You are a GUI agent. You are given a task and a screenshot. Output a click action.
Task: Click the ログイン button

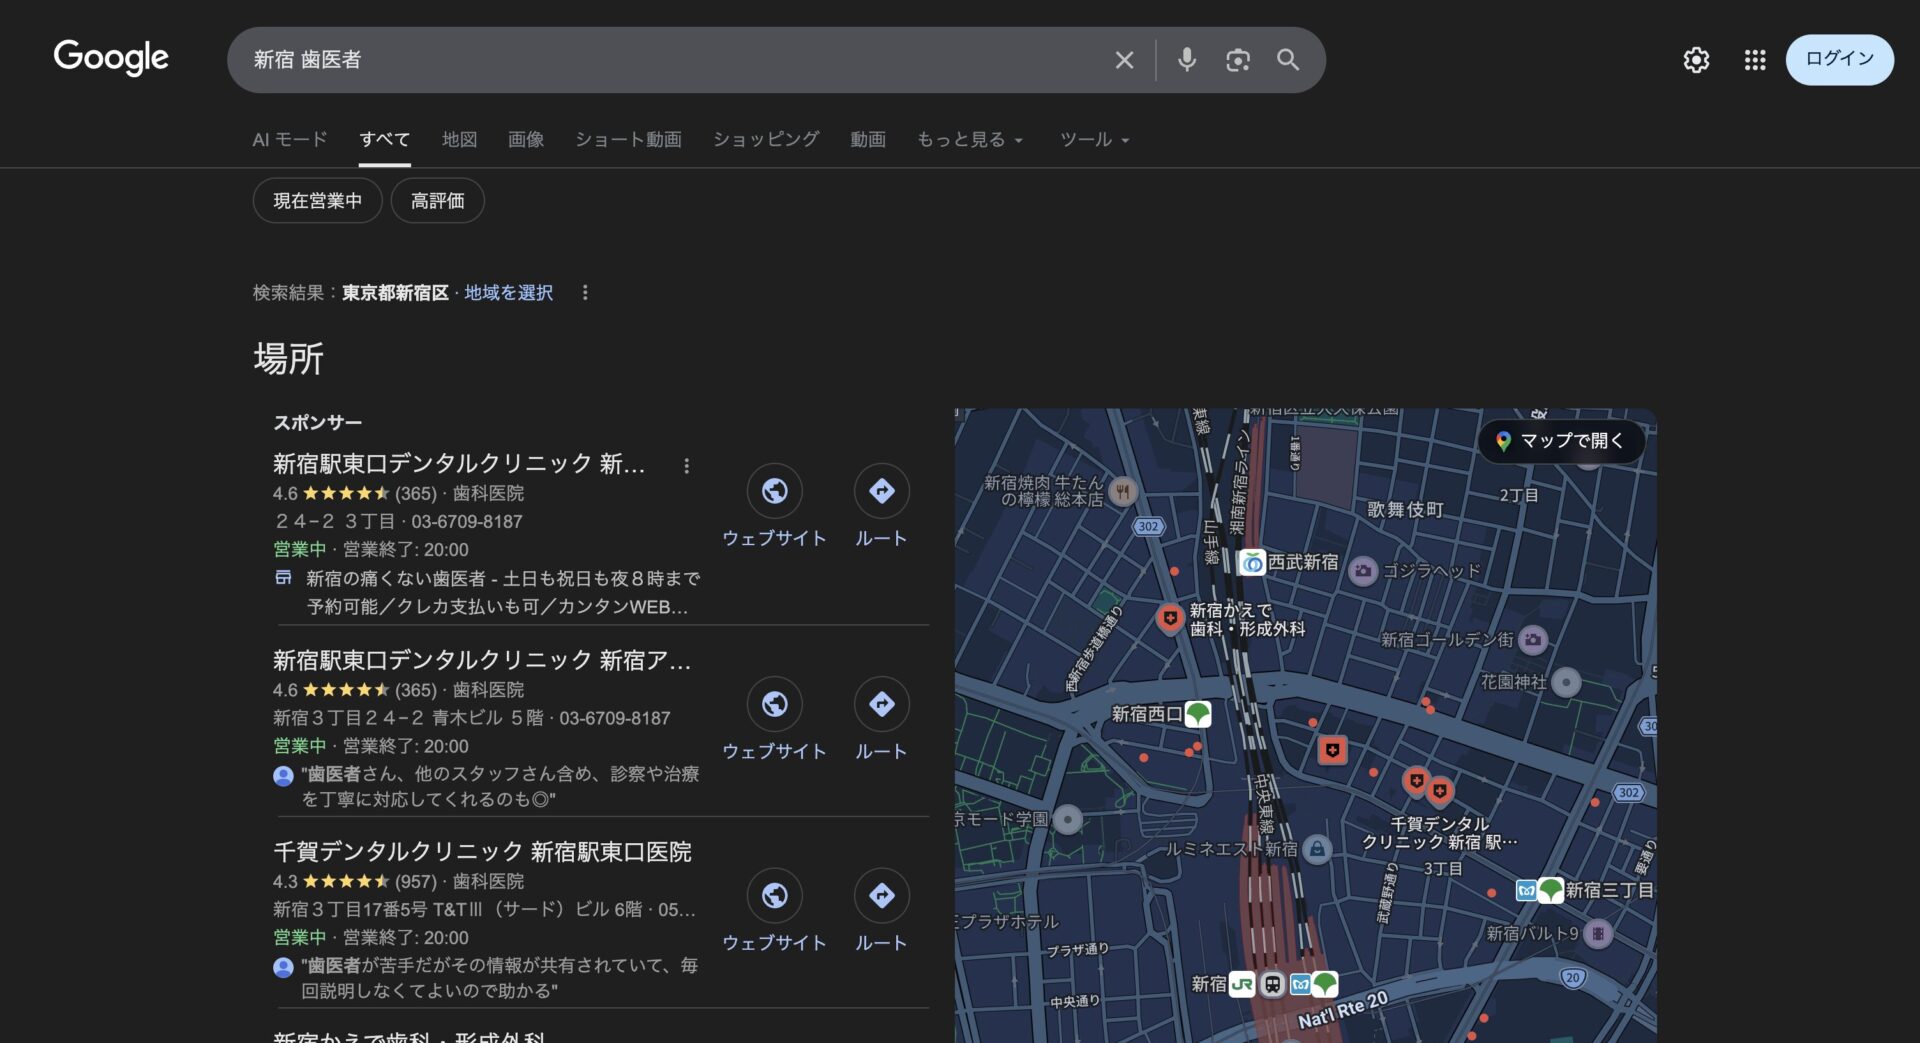[x=1839, y=59]
